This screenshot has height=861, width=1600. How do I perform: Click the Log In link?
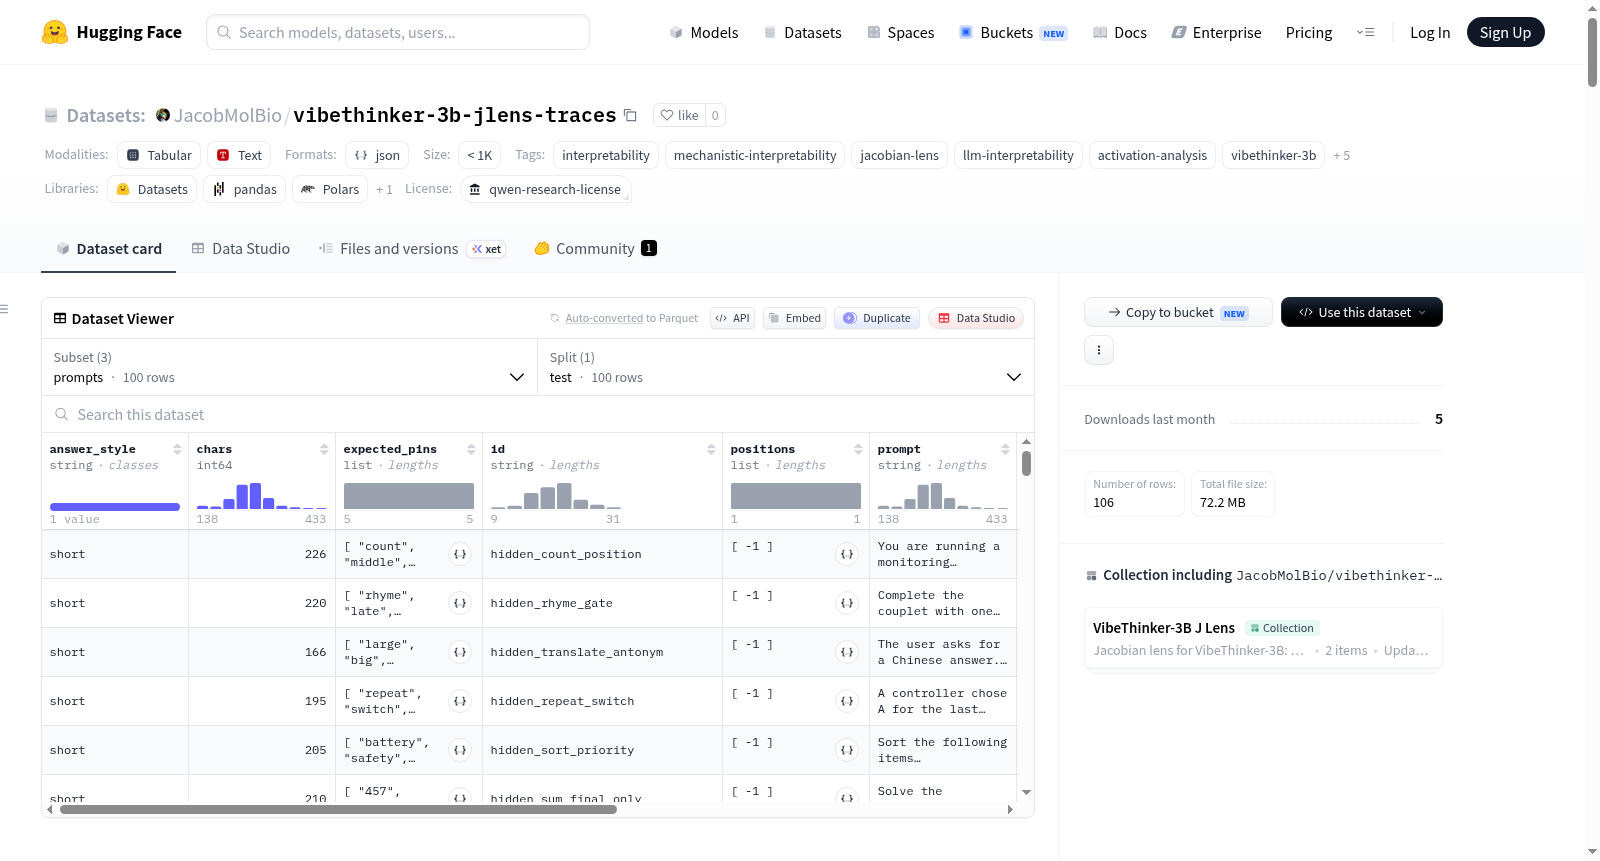(x=1430, y=32)
